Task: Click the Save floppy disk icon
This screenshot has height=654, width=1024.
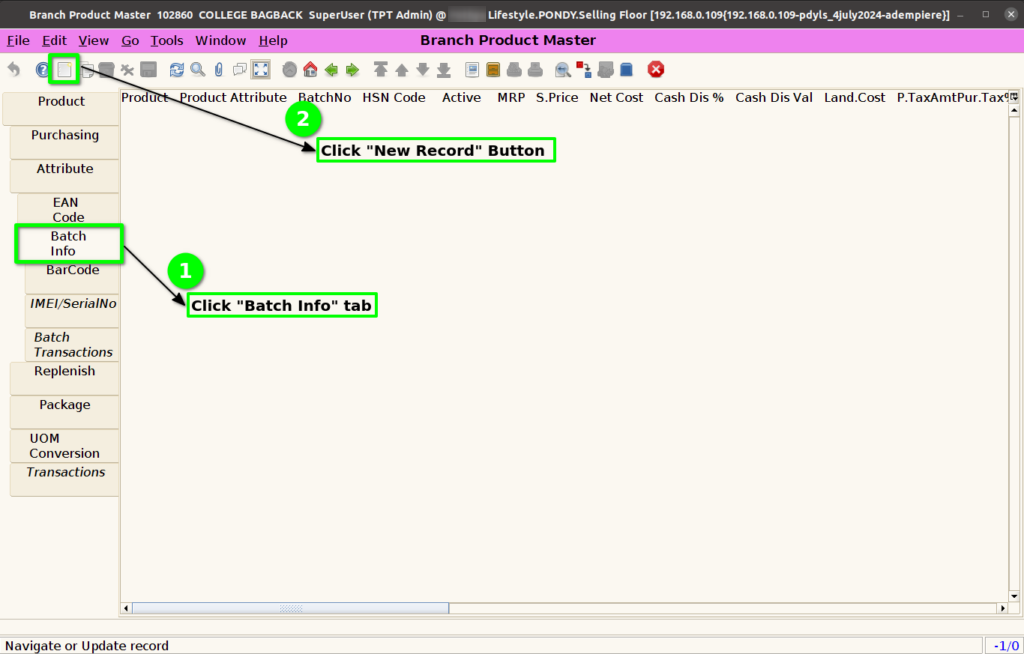Action: pos(148,69)
